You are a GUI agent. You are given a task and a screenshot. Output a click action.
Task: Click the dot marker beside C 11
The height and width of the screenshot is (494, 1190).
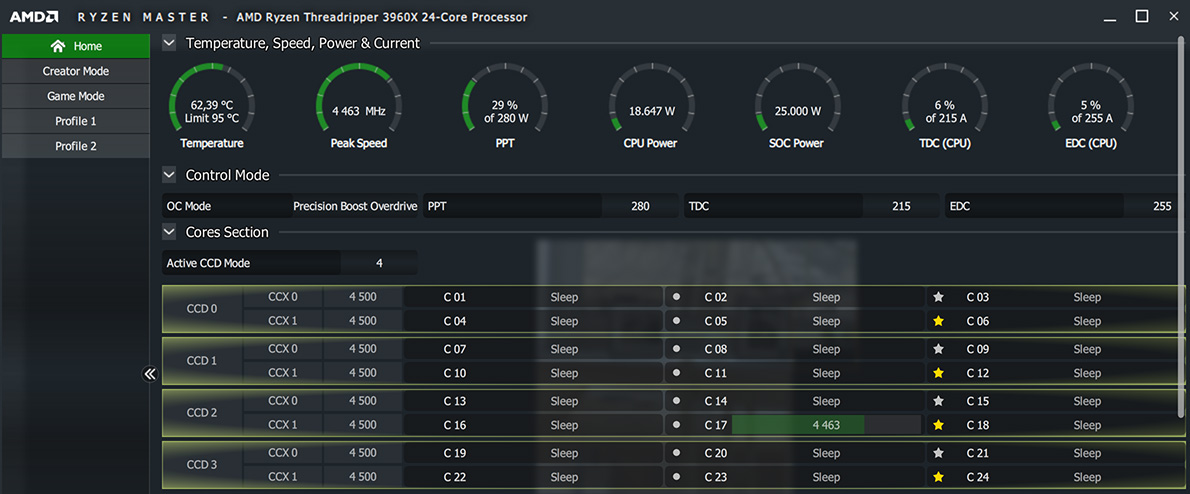pyautogui.click(x=676, y=373)
